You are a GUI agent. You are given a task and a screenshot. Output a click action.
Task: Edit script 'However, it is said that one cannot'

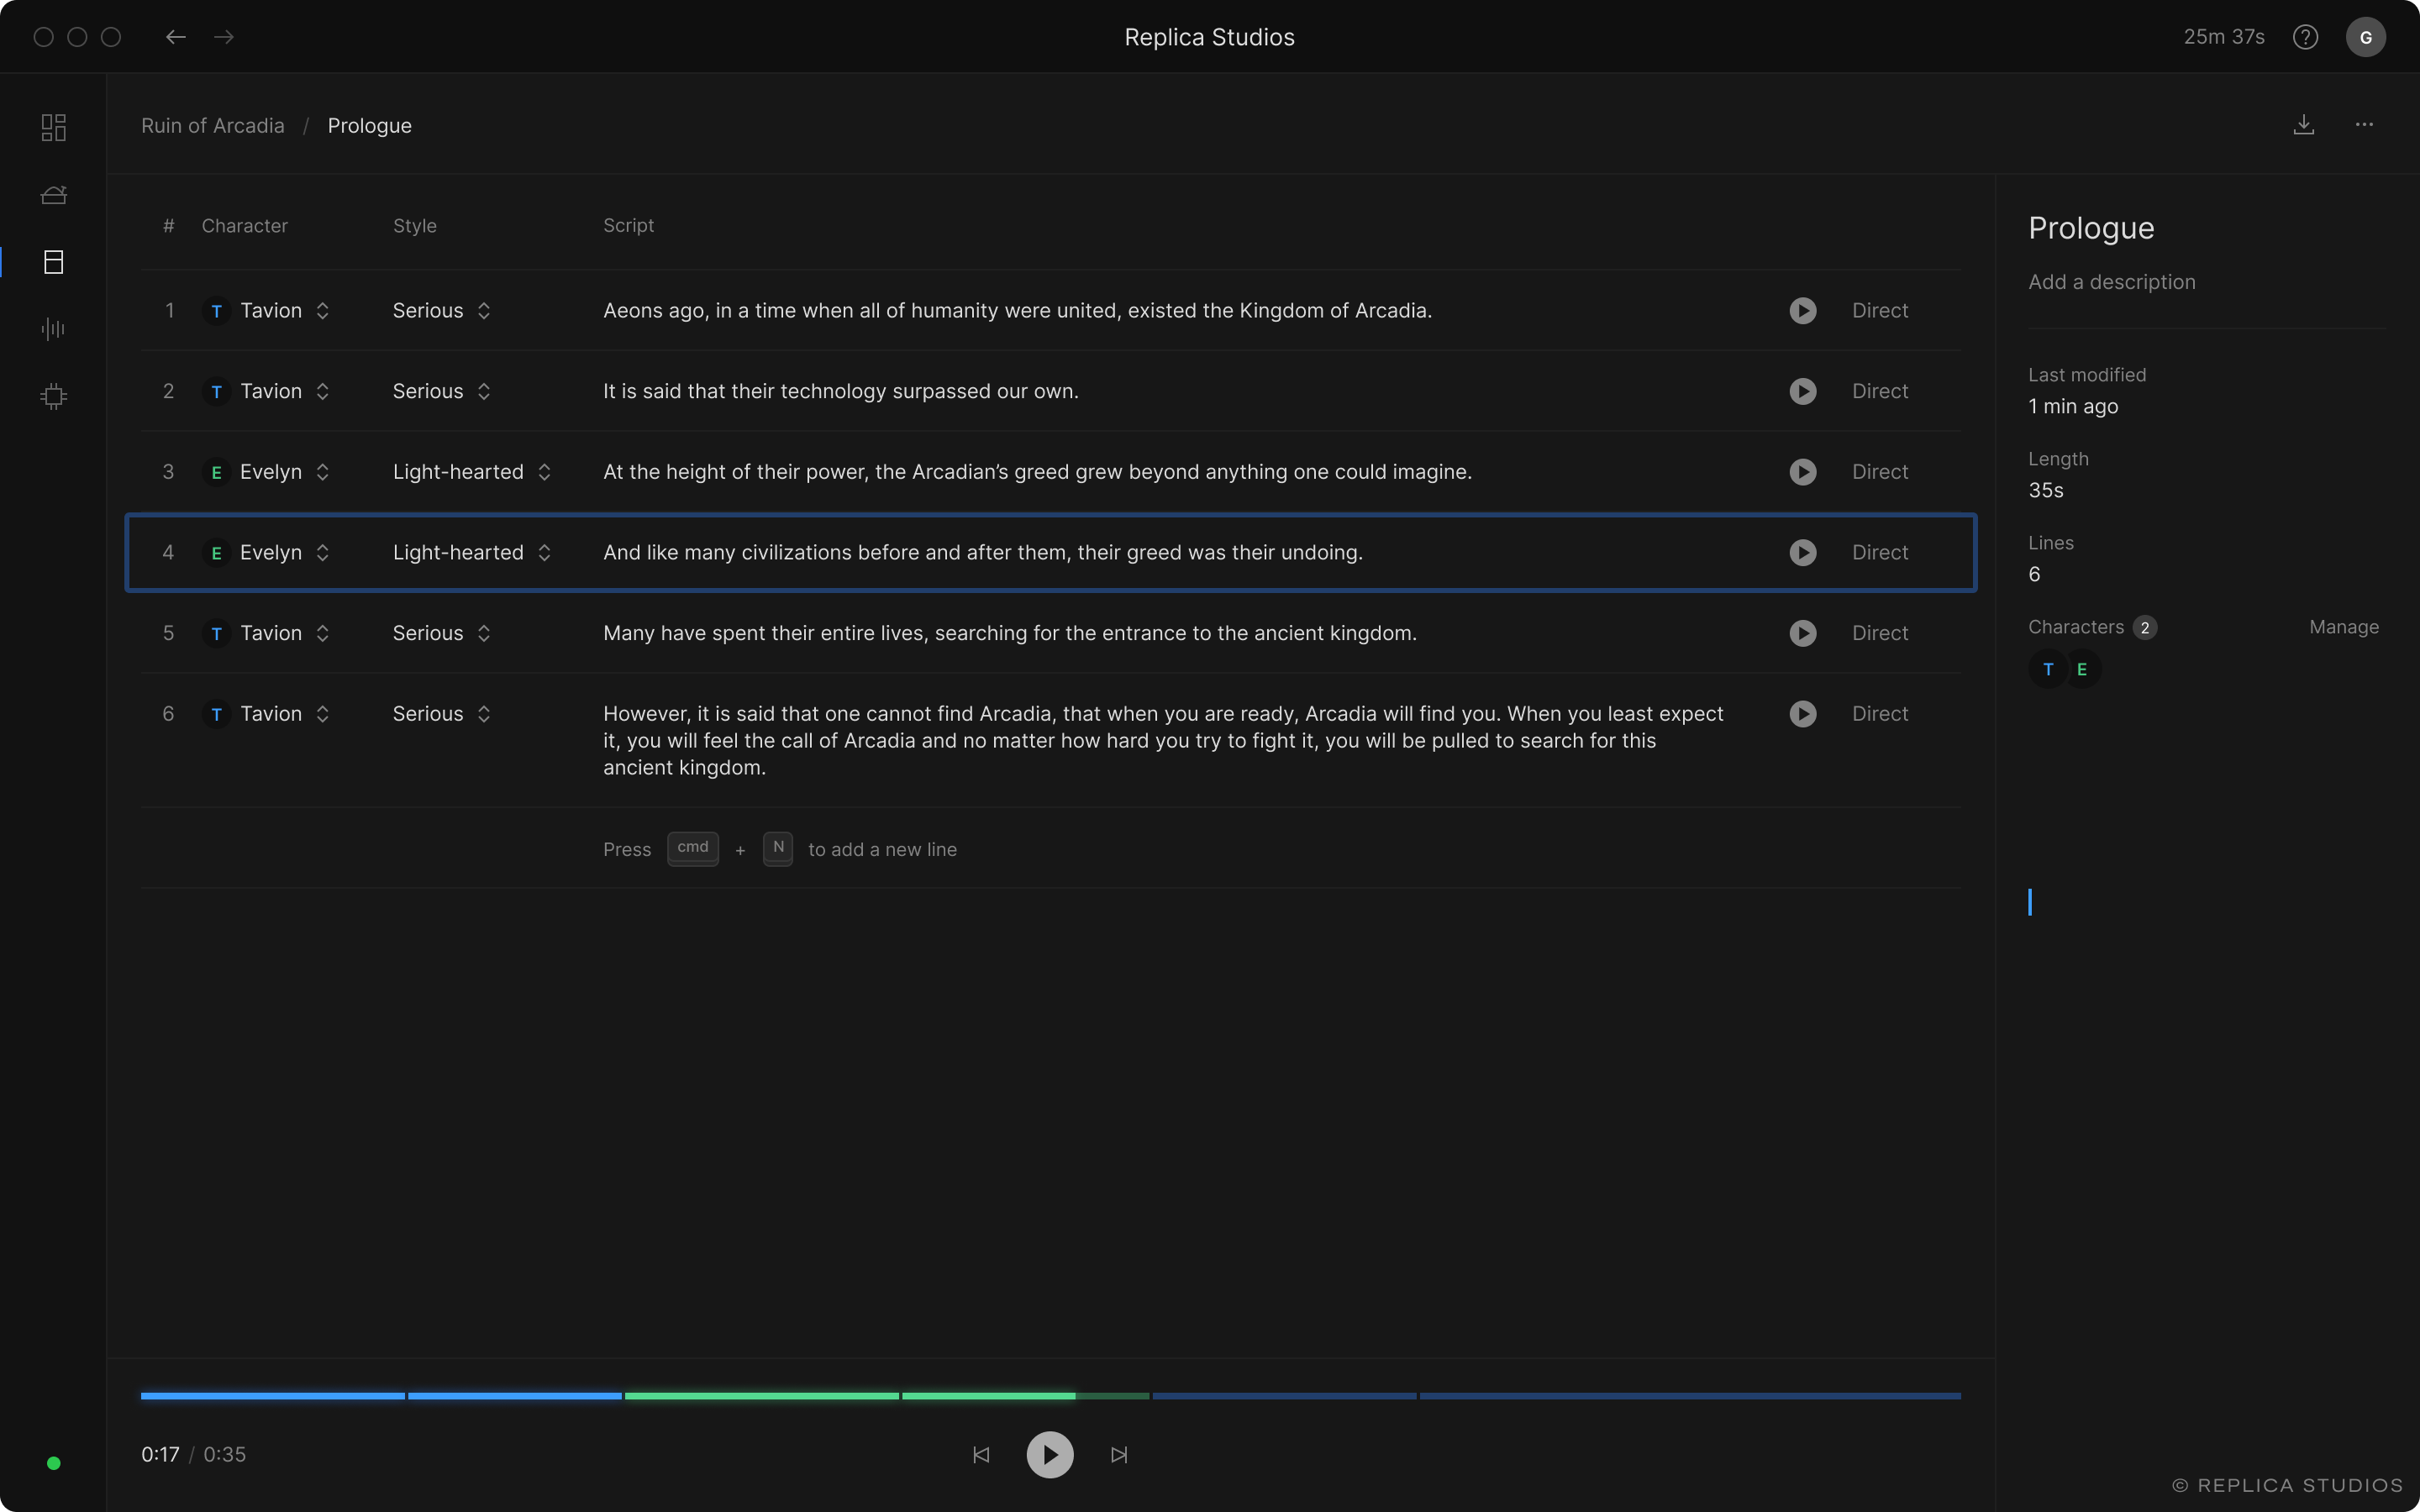1163,741
